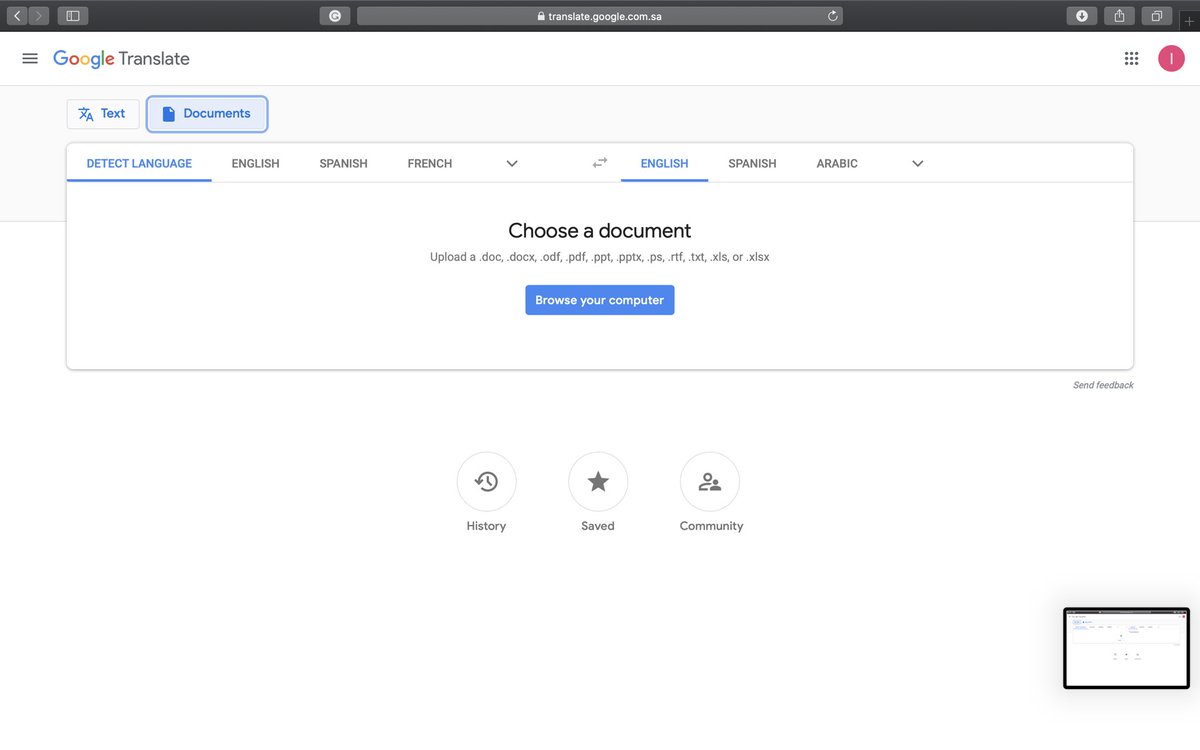This screenshot has height=750, width=1200.
Task: Reload the page from address bar
Action: pyautogui.click(x=832, y=16)
